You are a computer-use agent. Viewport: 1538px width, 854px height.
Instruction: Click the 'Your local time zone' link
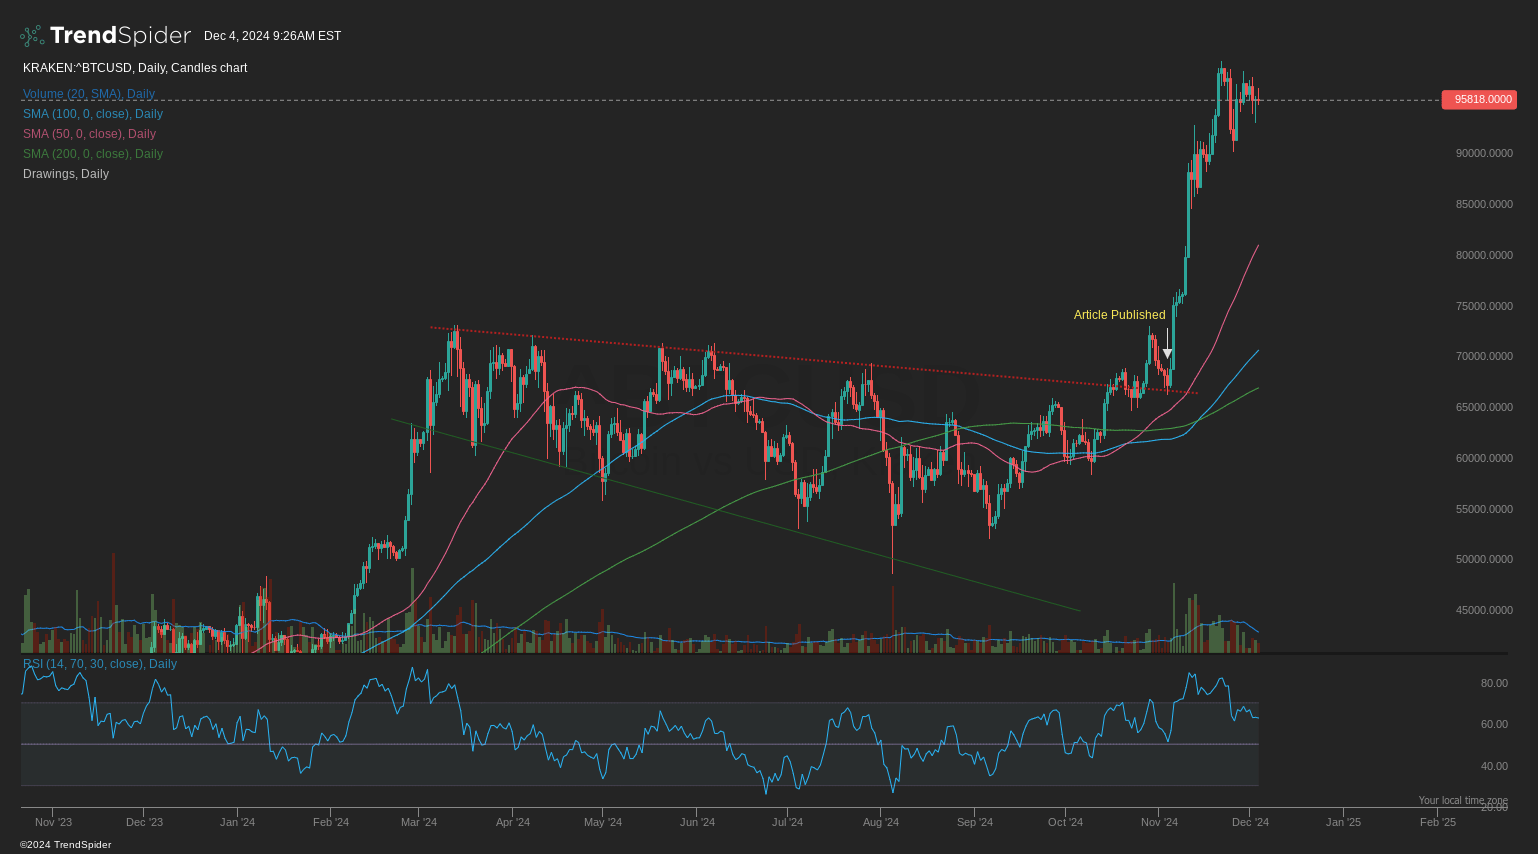coord(1463,799)
